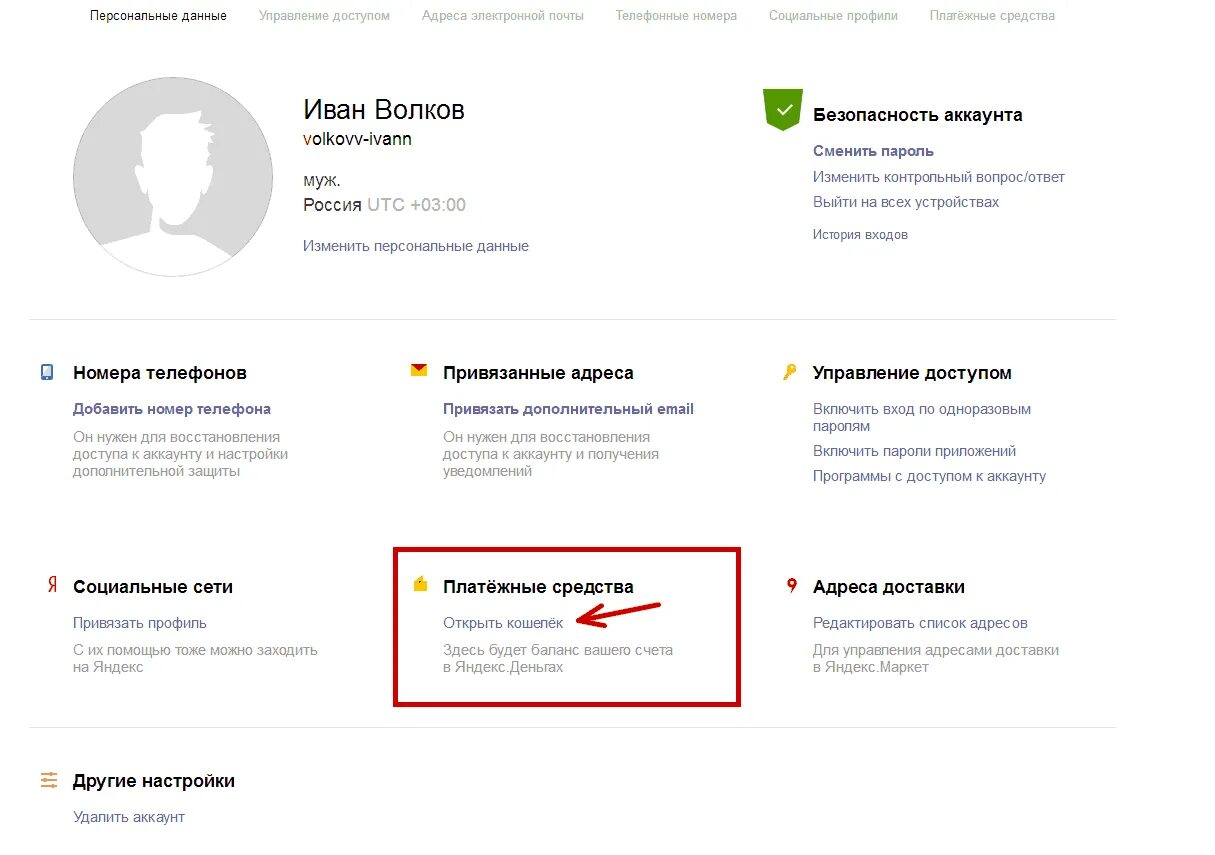This screenshot has width=1215, height=855.
Task: Click the yellow envelope icon beside Привязанные адреса
Action: (419, 370)
